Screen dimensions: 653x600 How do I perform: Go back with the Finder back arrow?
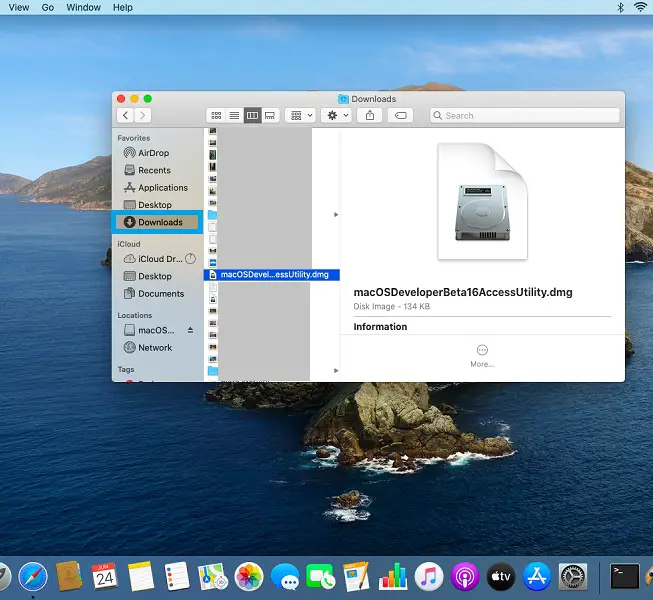[125, 115]
